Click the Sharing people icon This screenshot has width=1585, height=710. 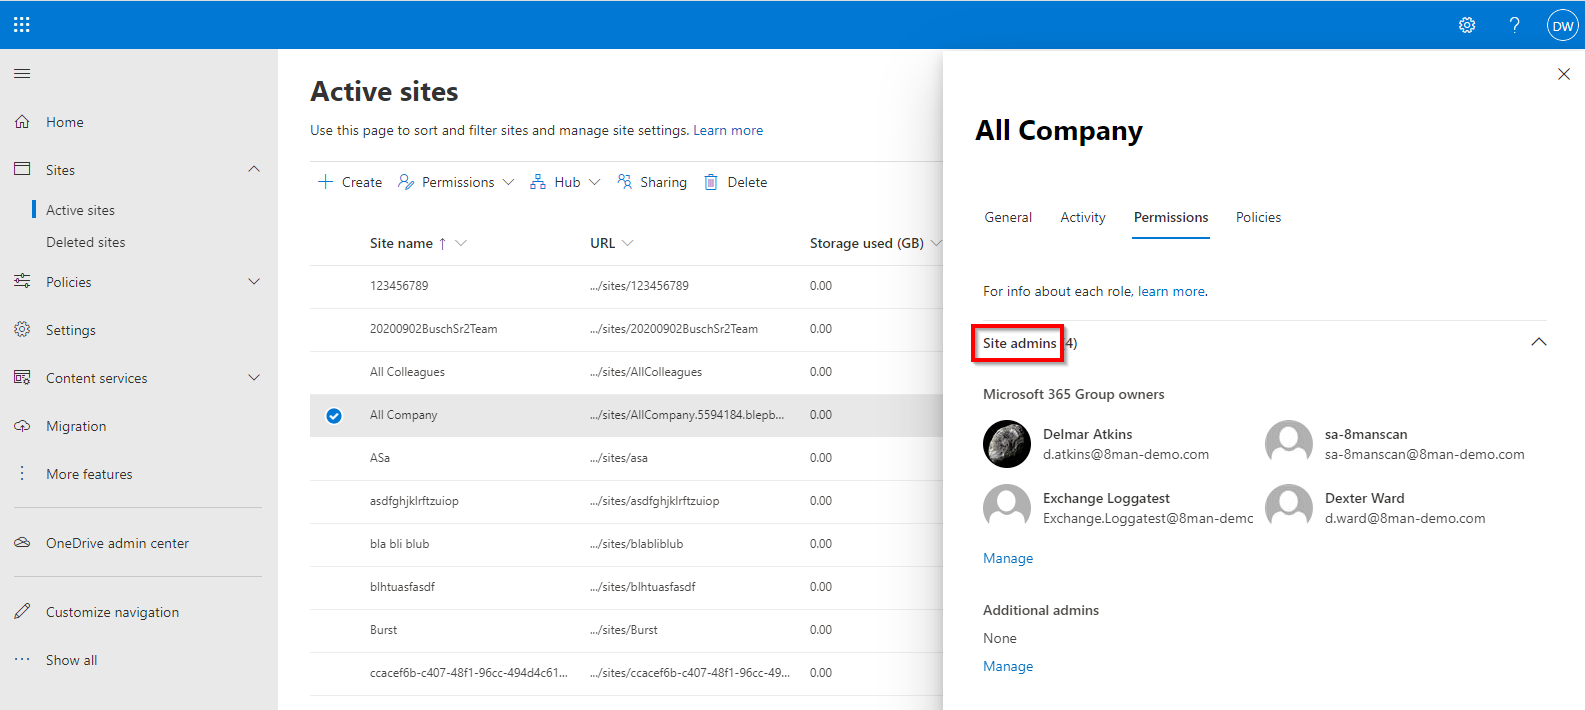point(625,181)
